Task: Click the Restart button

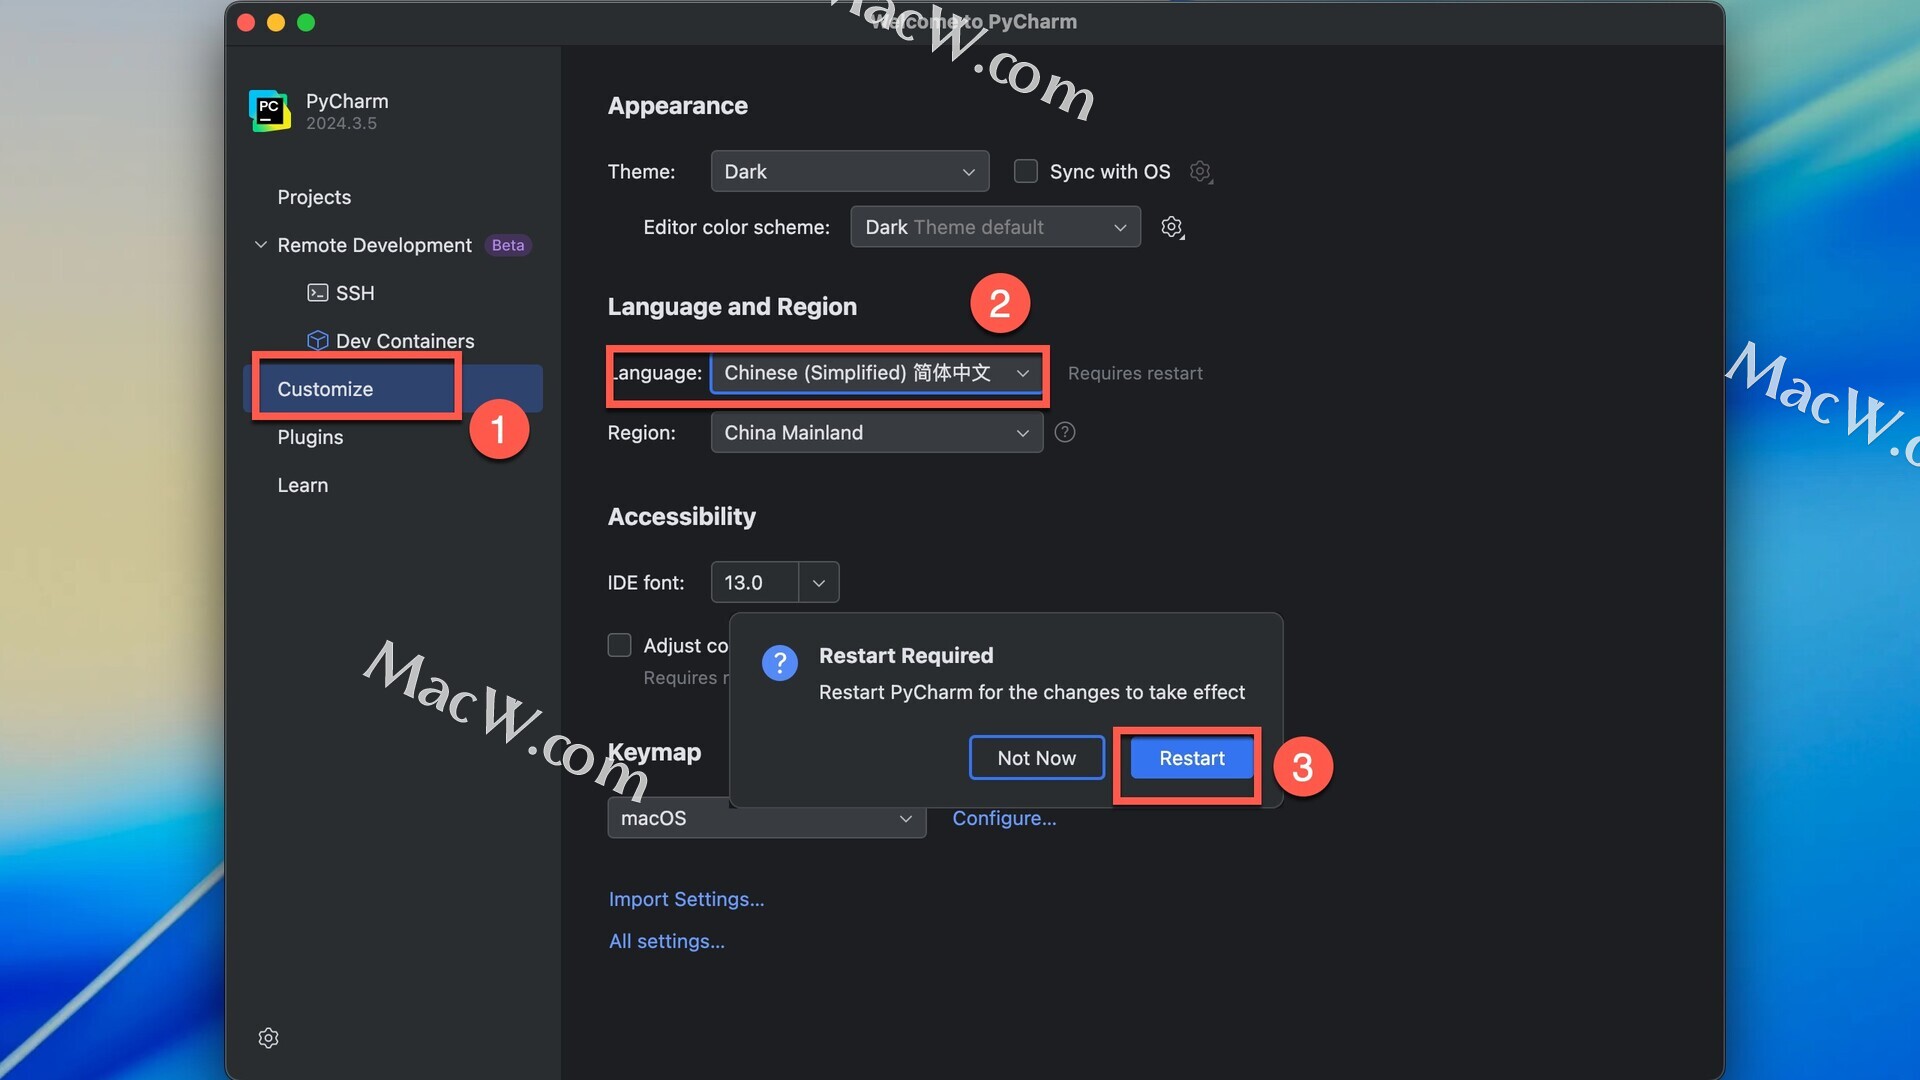Action: point(1192,758)
